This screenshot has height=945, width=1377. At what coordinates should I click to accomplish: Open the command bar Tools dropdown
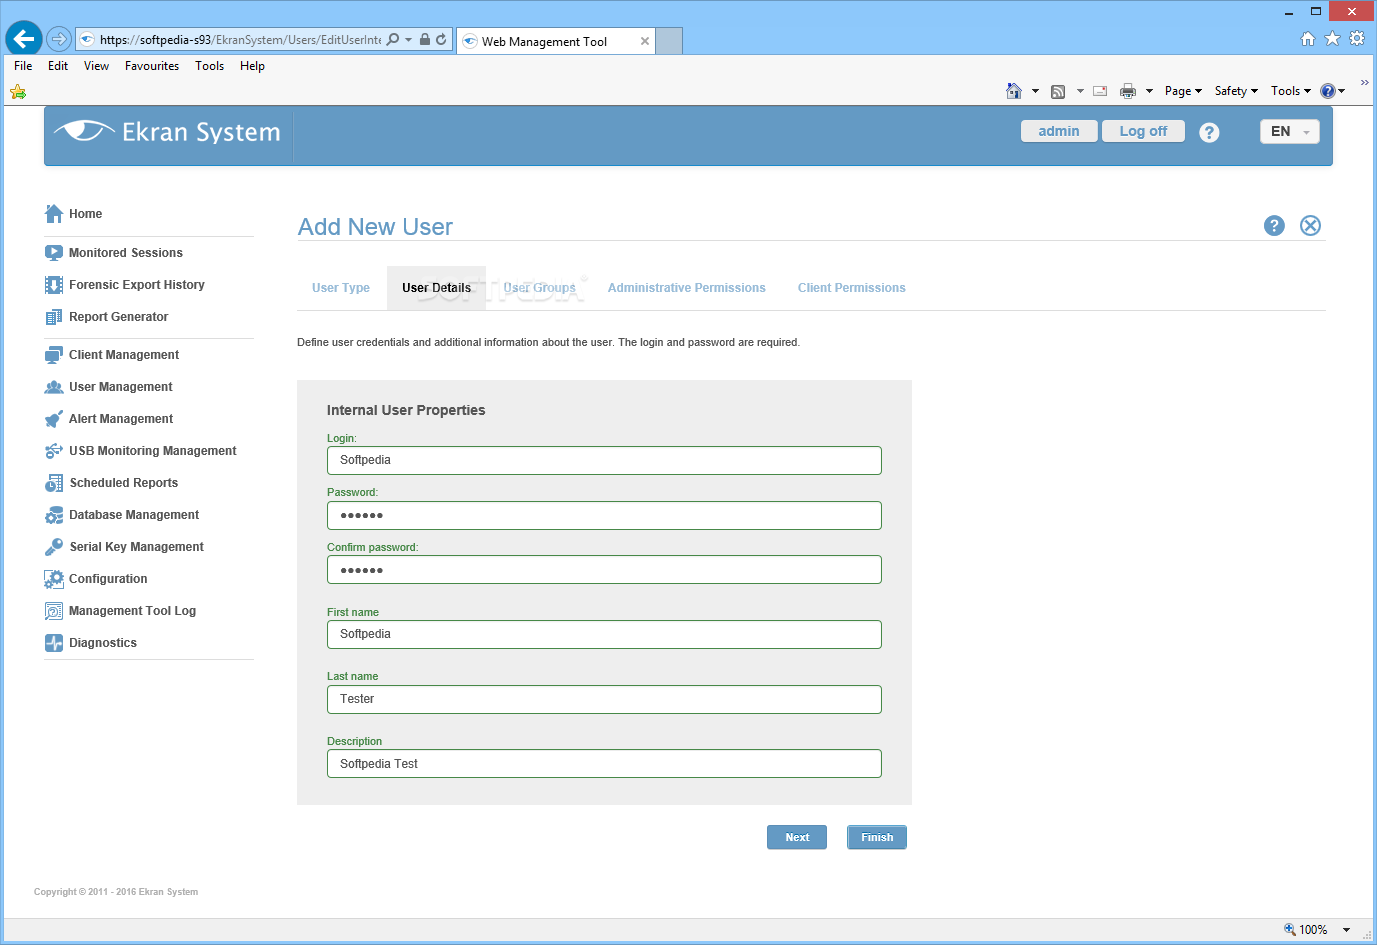(1291, 91)
